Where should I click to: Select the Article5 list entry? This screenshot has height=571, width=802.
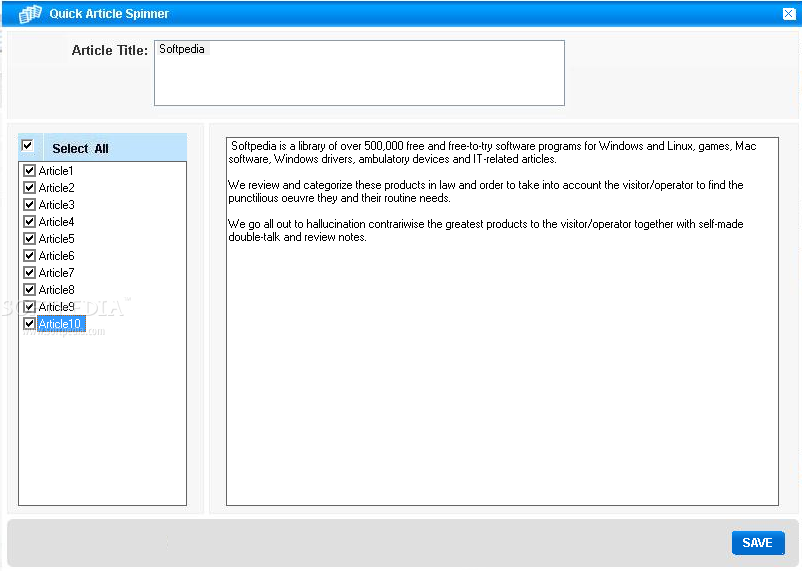click(x=57, y=239)
